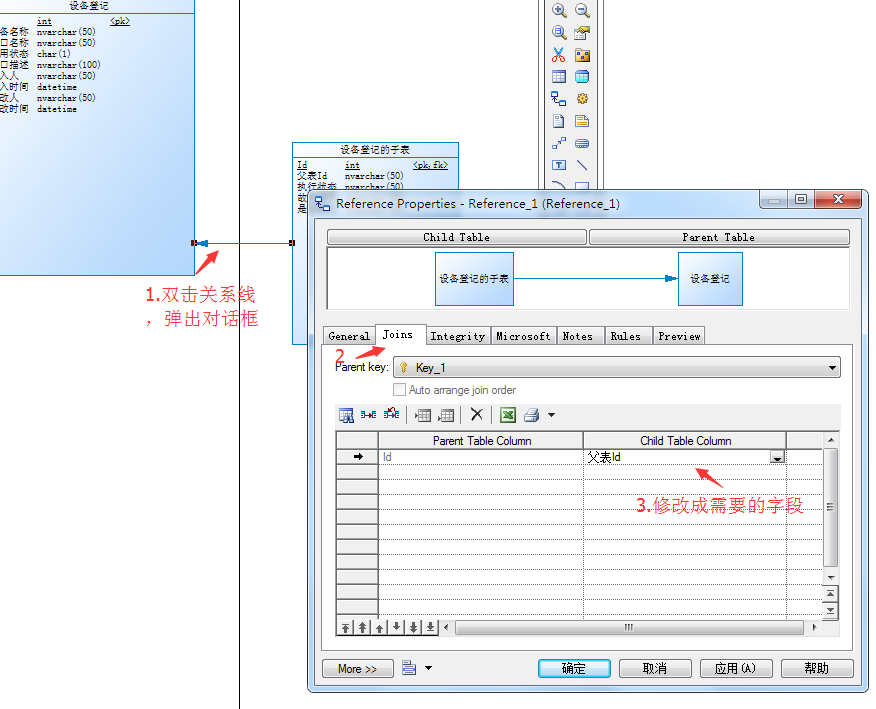Click the 设备登记的子表 table title in diagram
This screenshot has width=876, height=709.
point(375,150)
